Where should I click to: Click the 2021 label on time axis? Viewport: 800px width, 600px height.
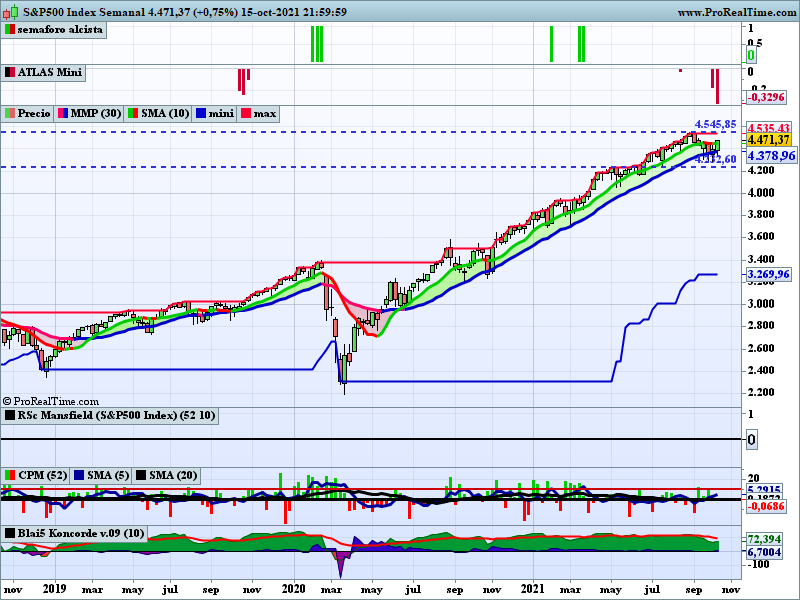tap(533, 589)
